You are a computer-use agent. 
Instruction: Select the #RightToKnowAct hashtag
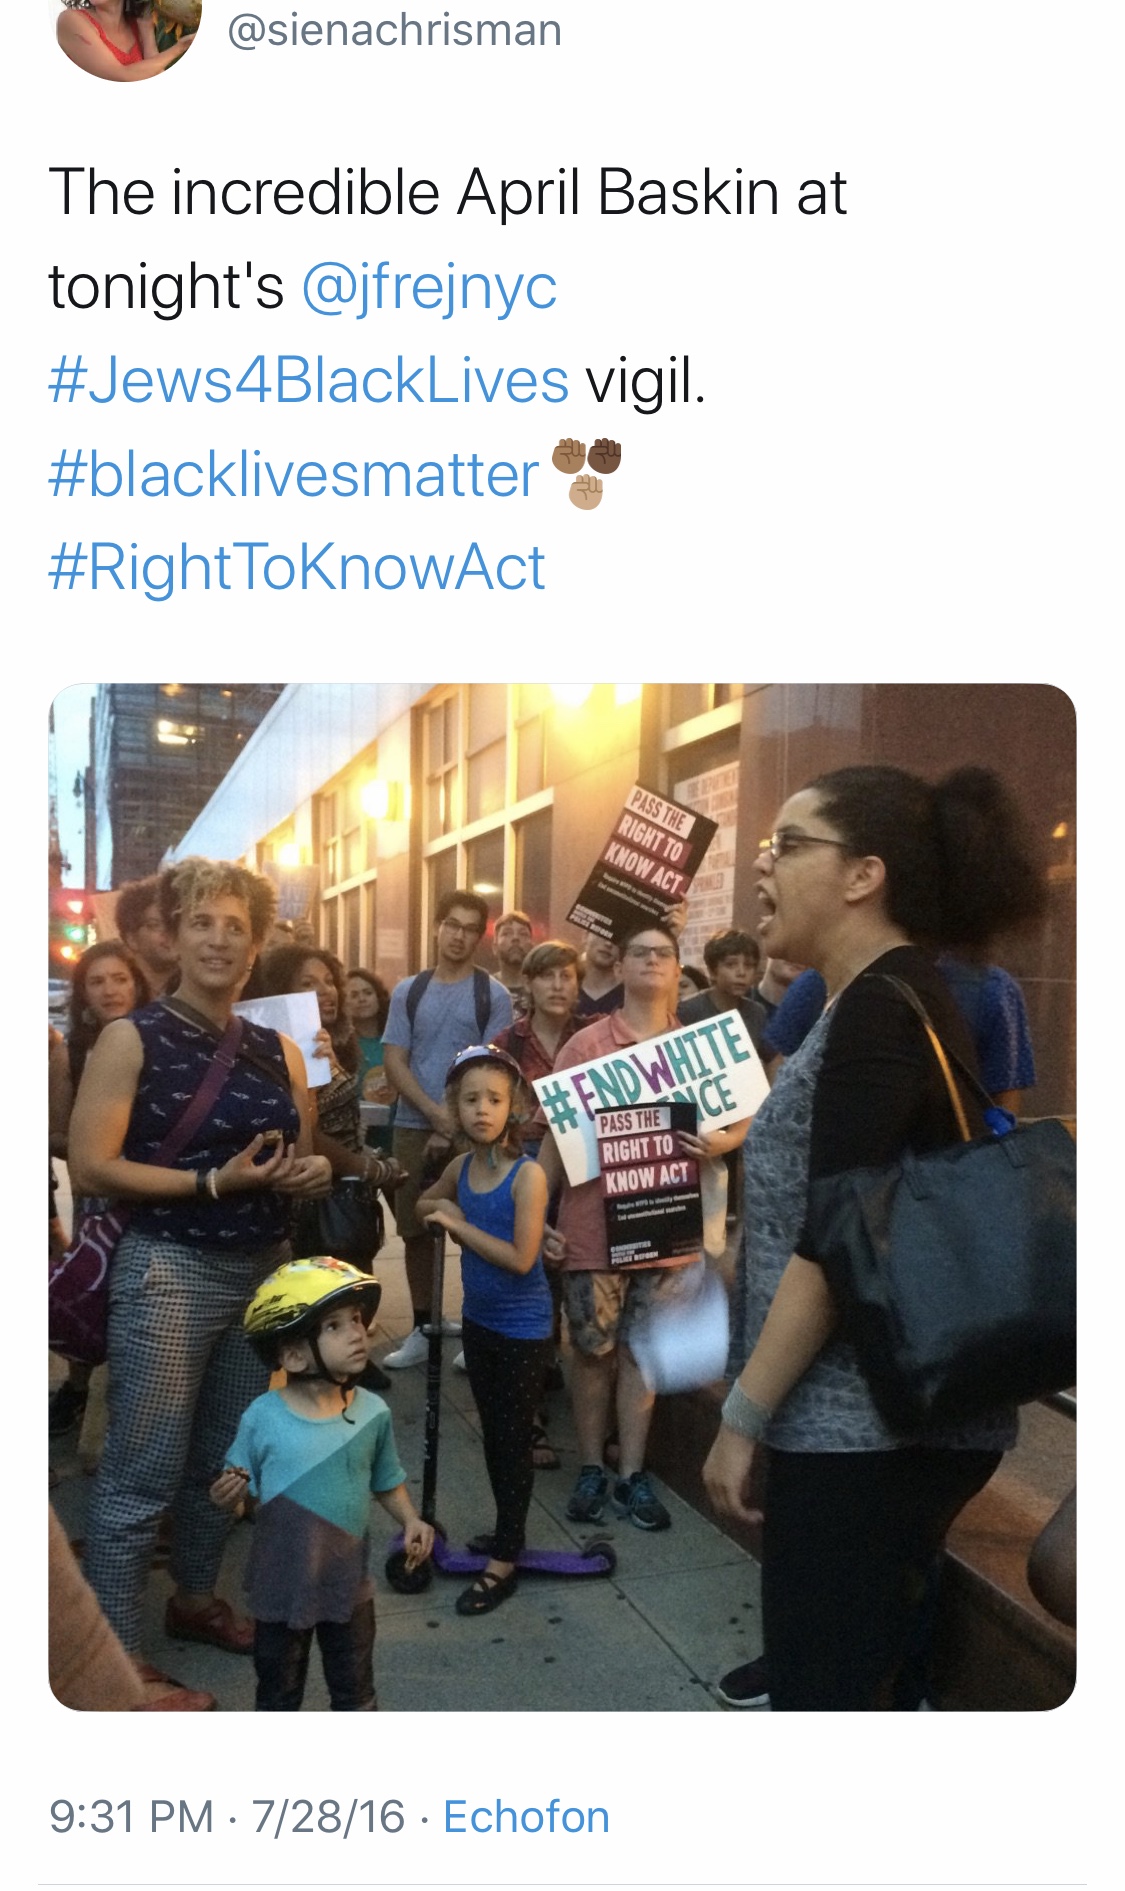point(297,567)
